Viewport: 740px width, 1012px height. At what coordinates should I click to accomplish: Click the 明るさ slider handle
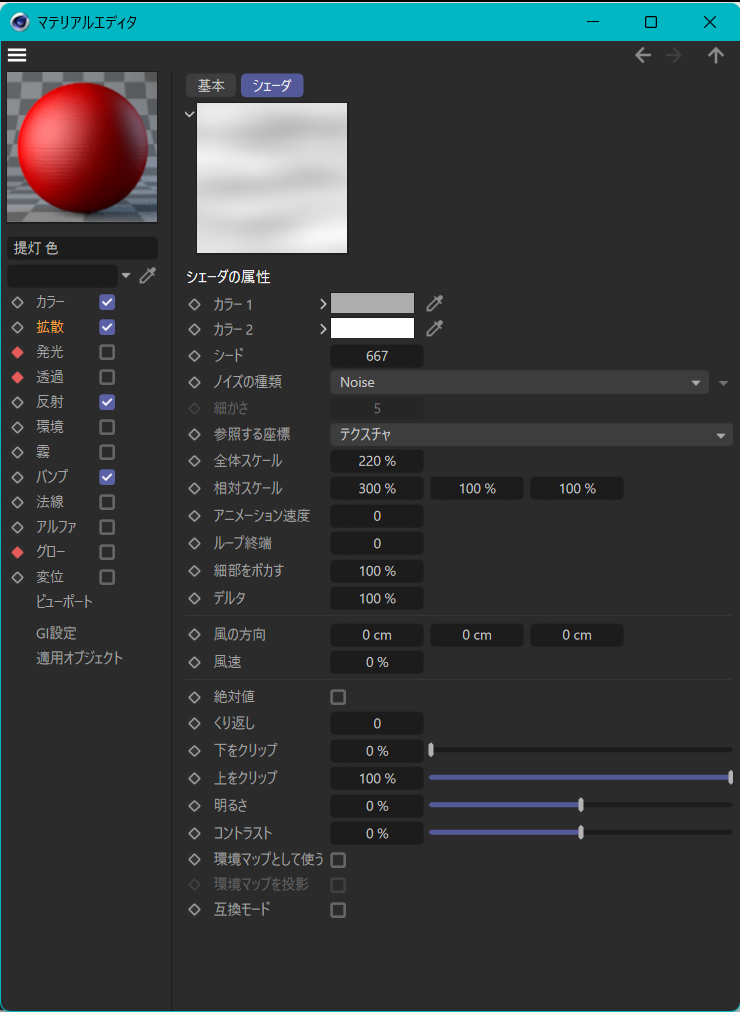pos(581,805)
